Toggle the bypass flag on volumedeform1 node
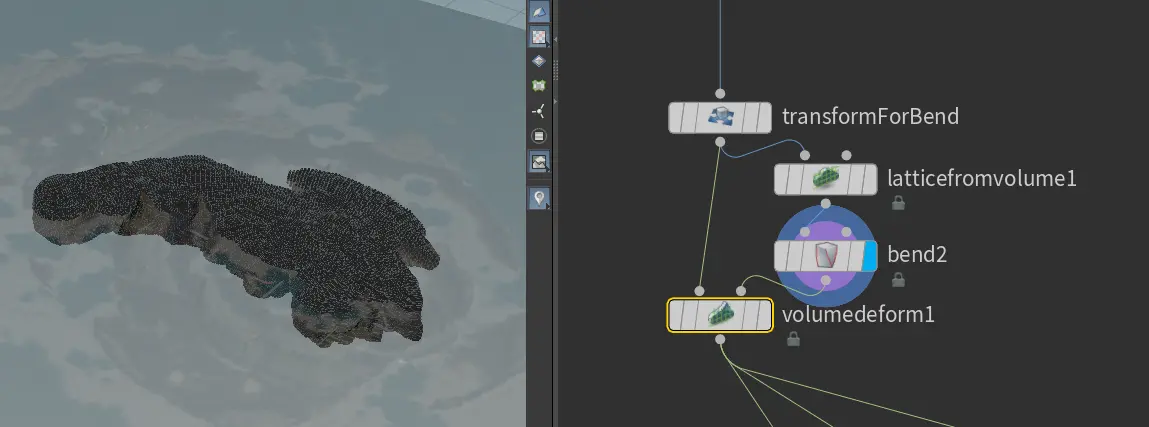The width and height of the screenshot is (1149, 427). pyautogui.click(x=677, y=316)
